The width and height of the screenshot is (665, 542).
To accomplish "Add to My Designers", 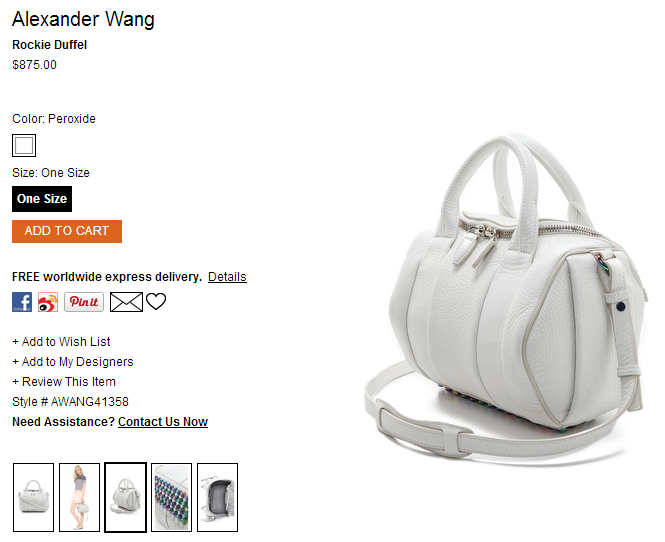I will click(73, 362).
